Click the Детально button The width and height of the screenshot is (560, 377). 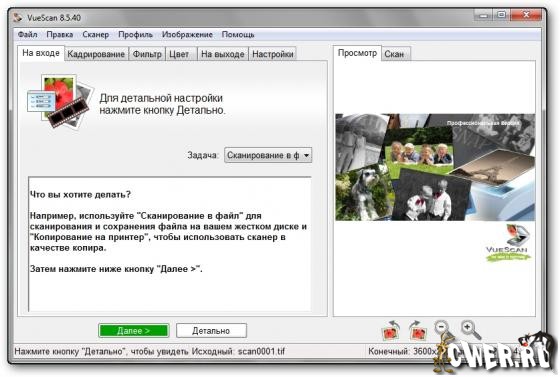(211, 331)
